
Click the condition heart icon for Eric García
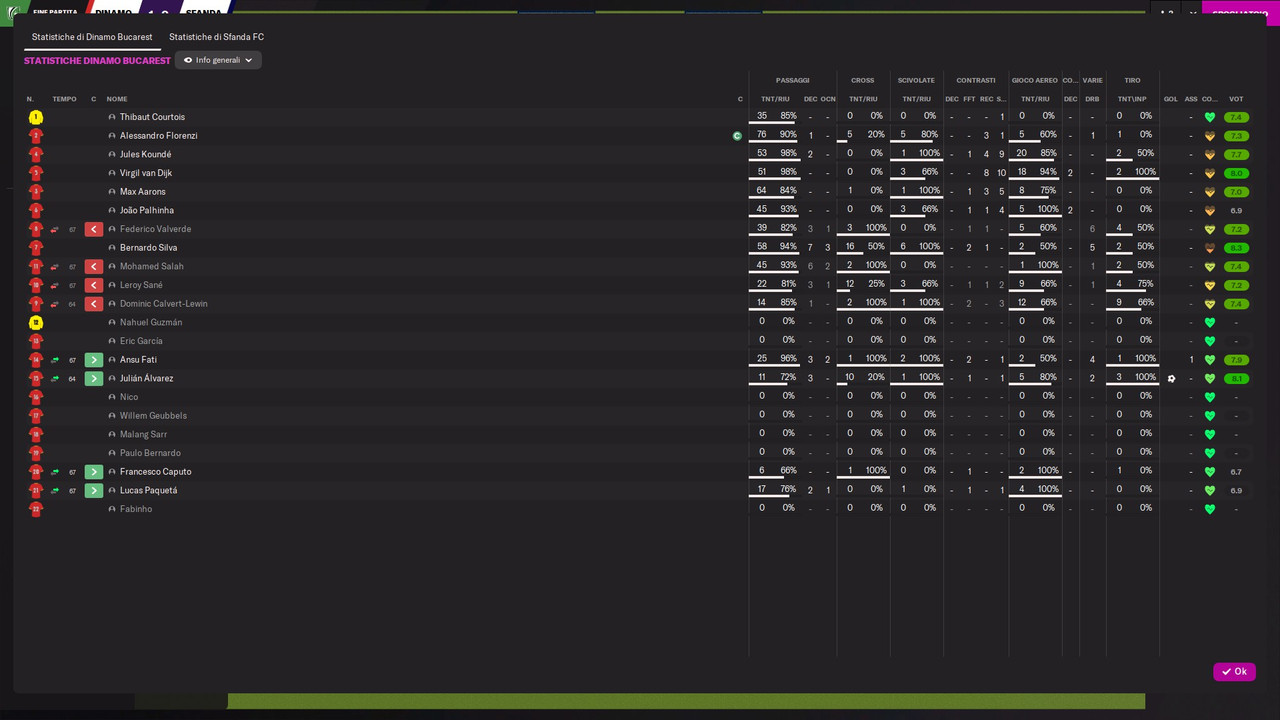(x=1210, y=341)
